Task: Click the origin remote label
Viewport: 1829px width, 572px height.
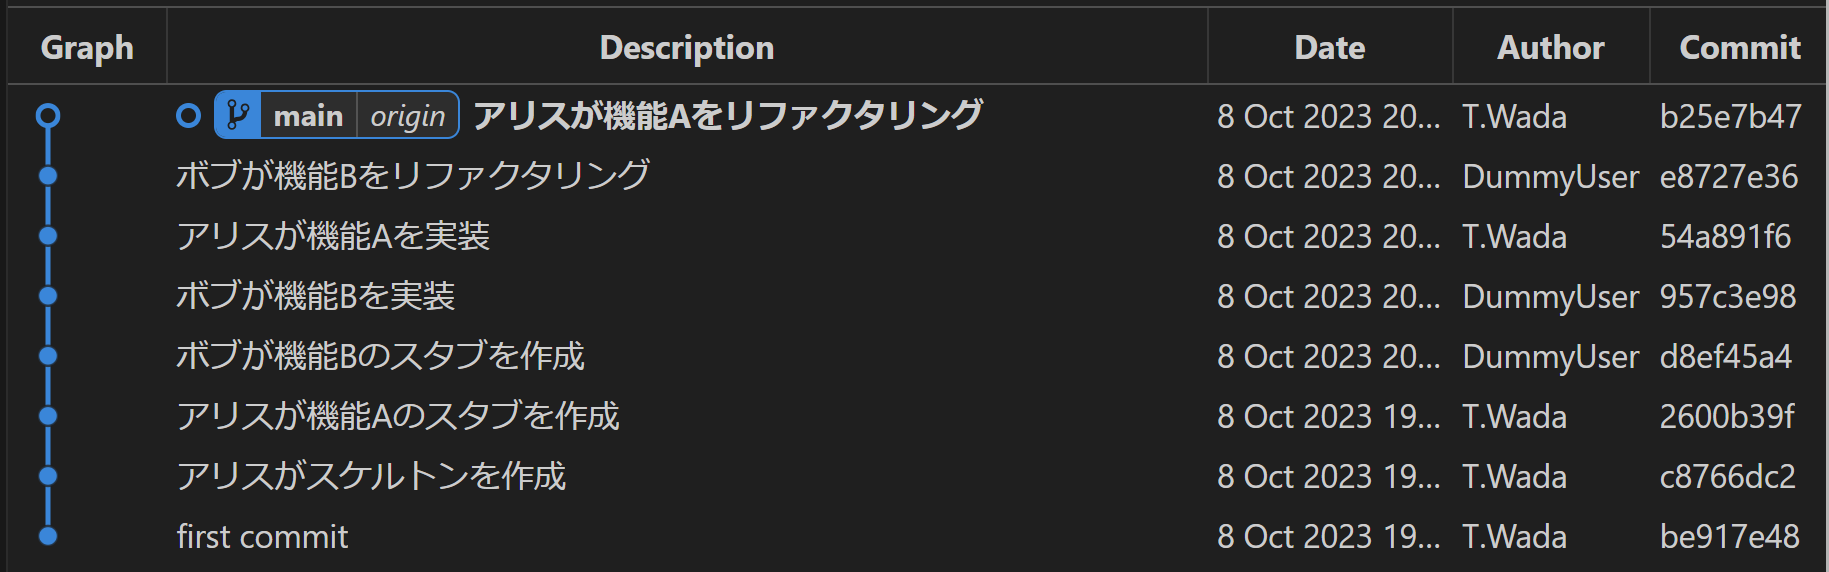Action: [x=407, y=116]
